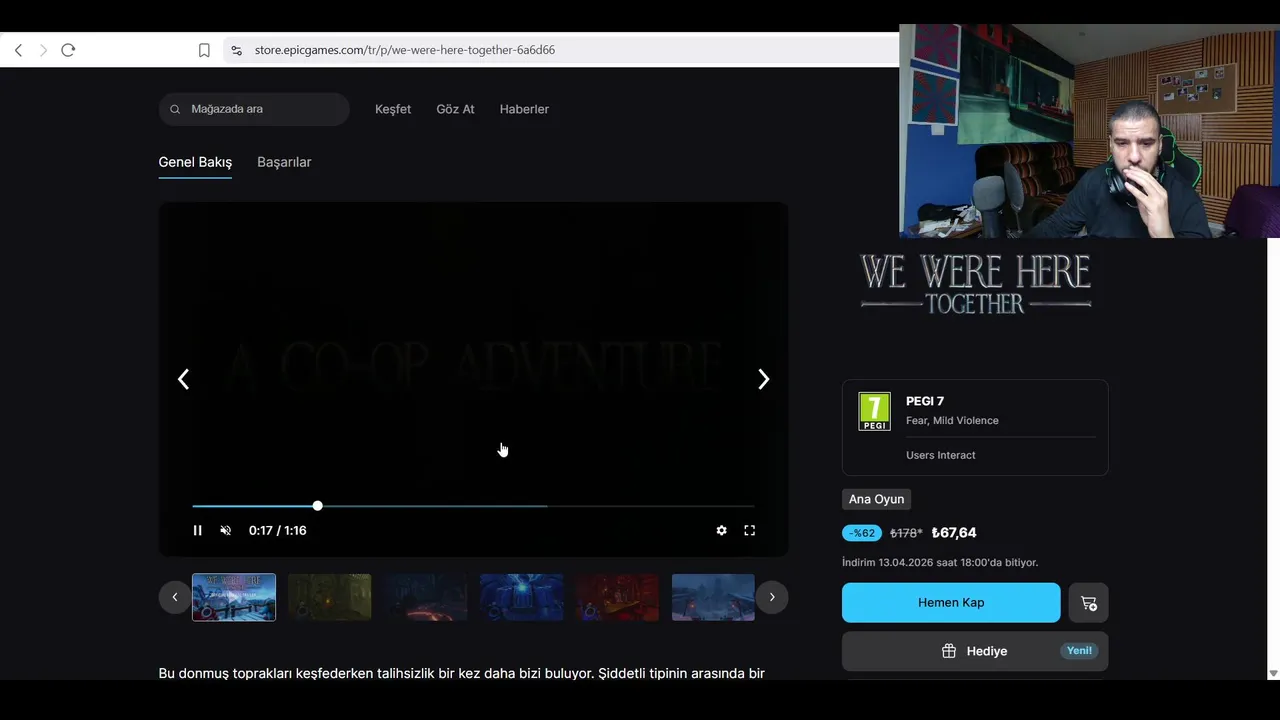Click the ₺67,64 price text
This screenshot has height=720, width=1280.
[x=954, y=533]
